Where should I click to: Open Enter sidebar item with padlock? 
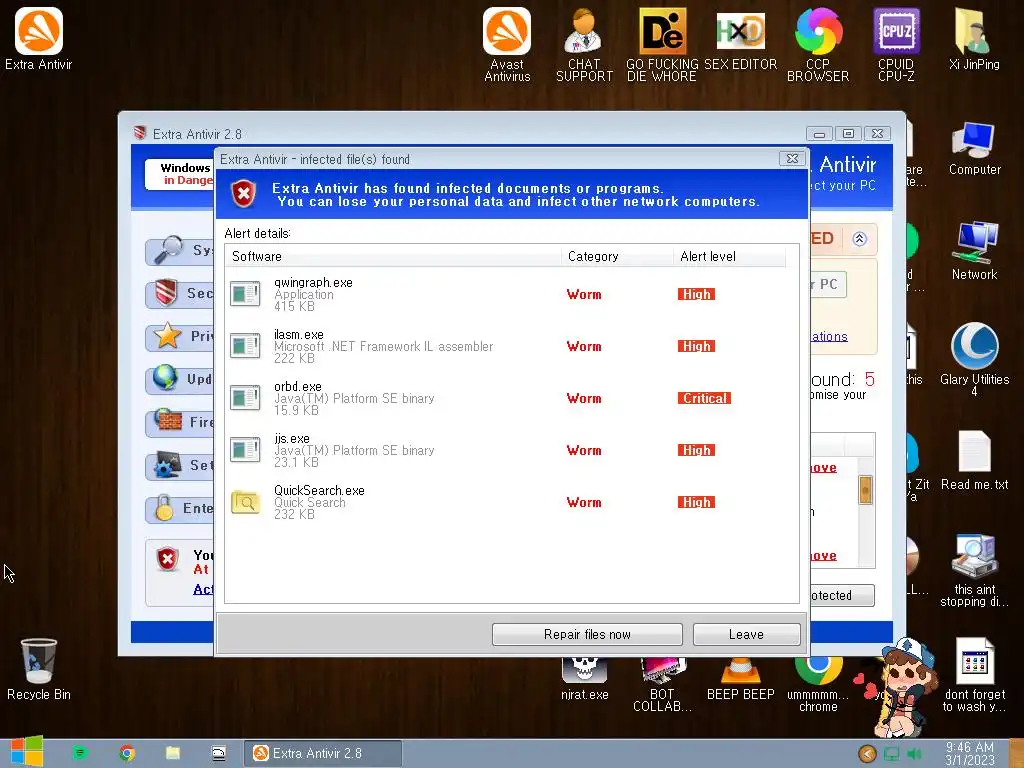tap(180, 508)
